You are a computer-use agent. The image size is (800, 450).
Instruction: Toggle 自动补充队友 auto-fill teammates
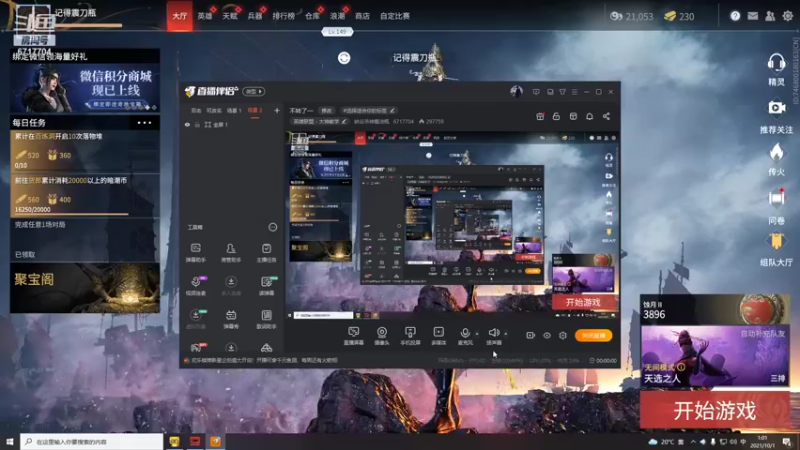[763, 333]
